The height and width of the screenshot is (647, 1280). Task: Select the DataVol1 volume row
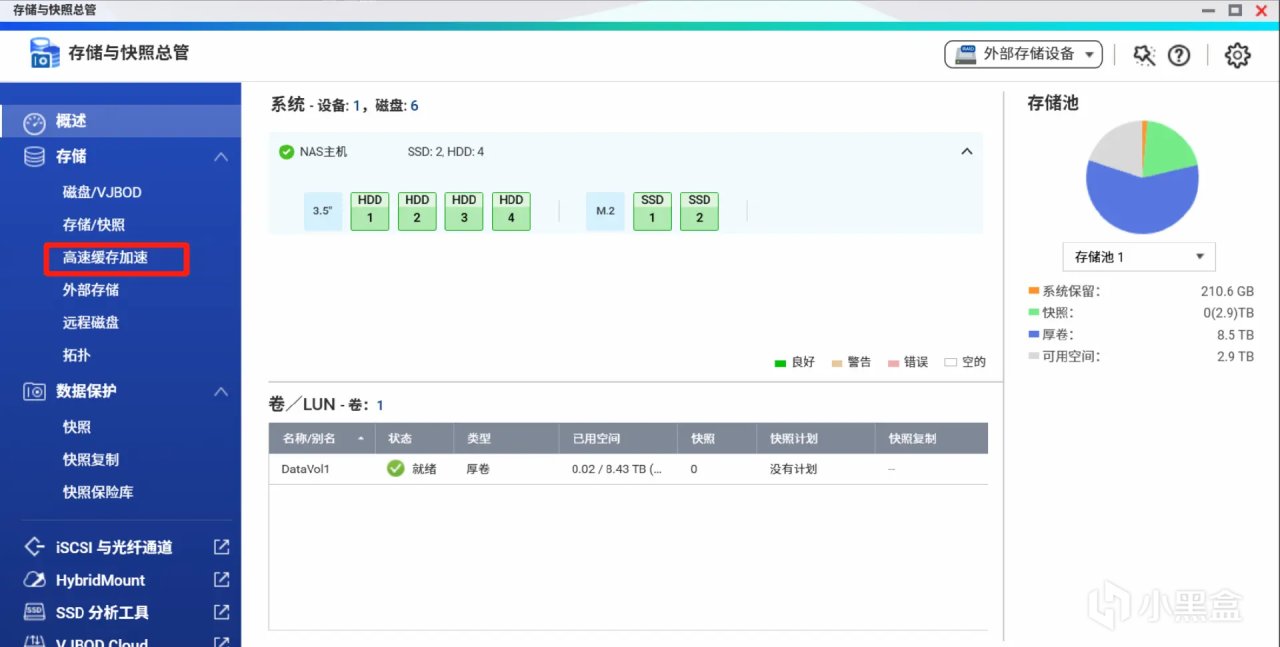pos(628,469)
